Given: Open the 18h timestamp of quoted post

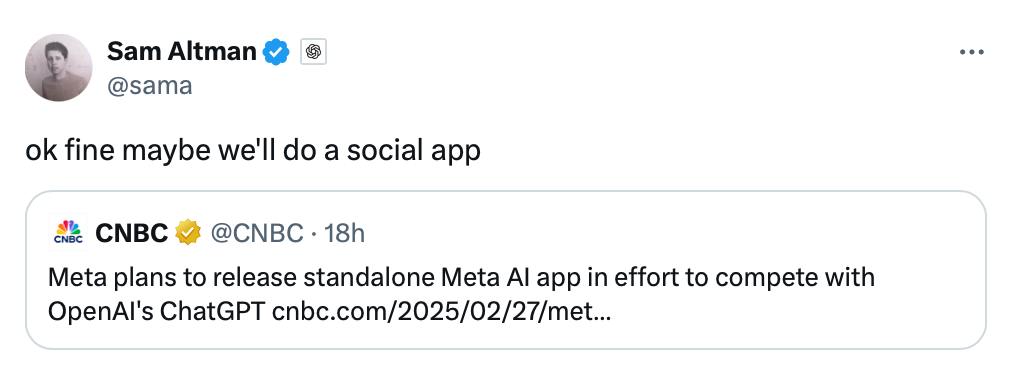Looking at the screenshot, I should click(x=345, y=233).
